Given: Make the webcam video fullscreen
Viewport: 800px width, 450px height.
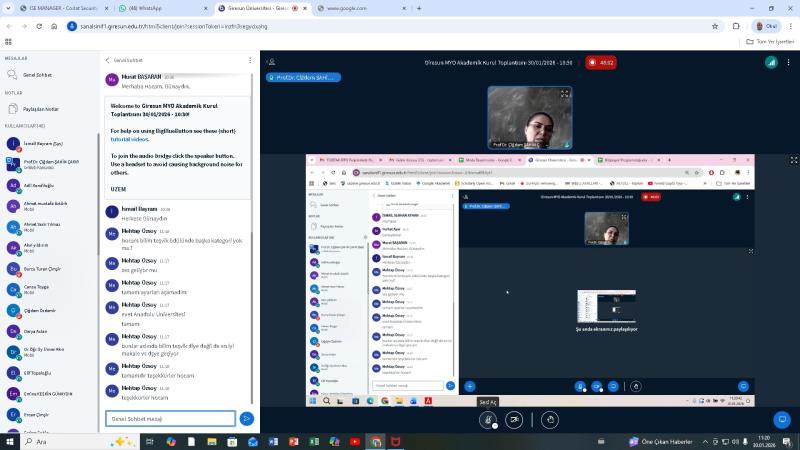Looking at the screenshot, I should click(x=565, y=93).
